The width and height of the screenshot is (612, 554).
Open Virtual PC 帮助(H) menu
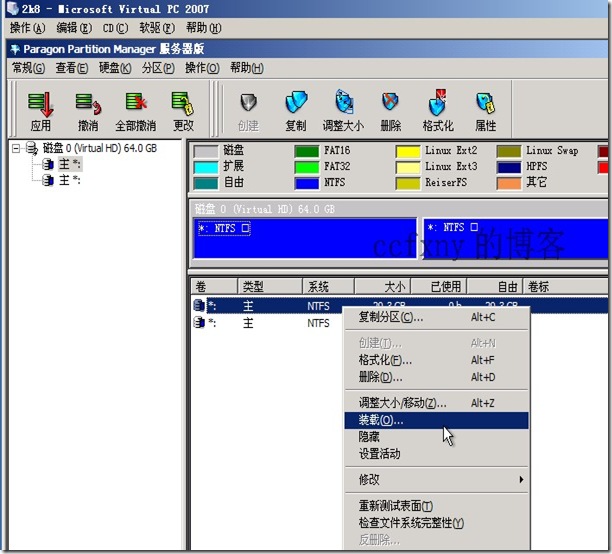click(x=204, y=28)
